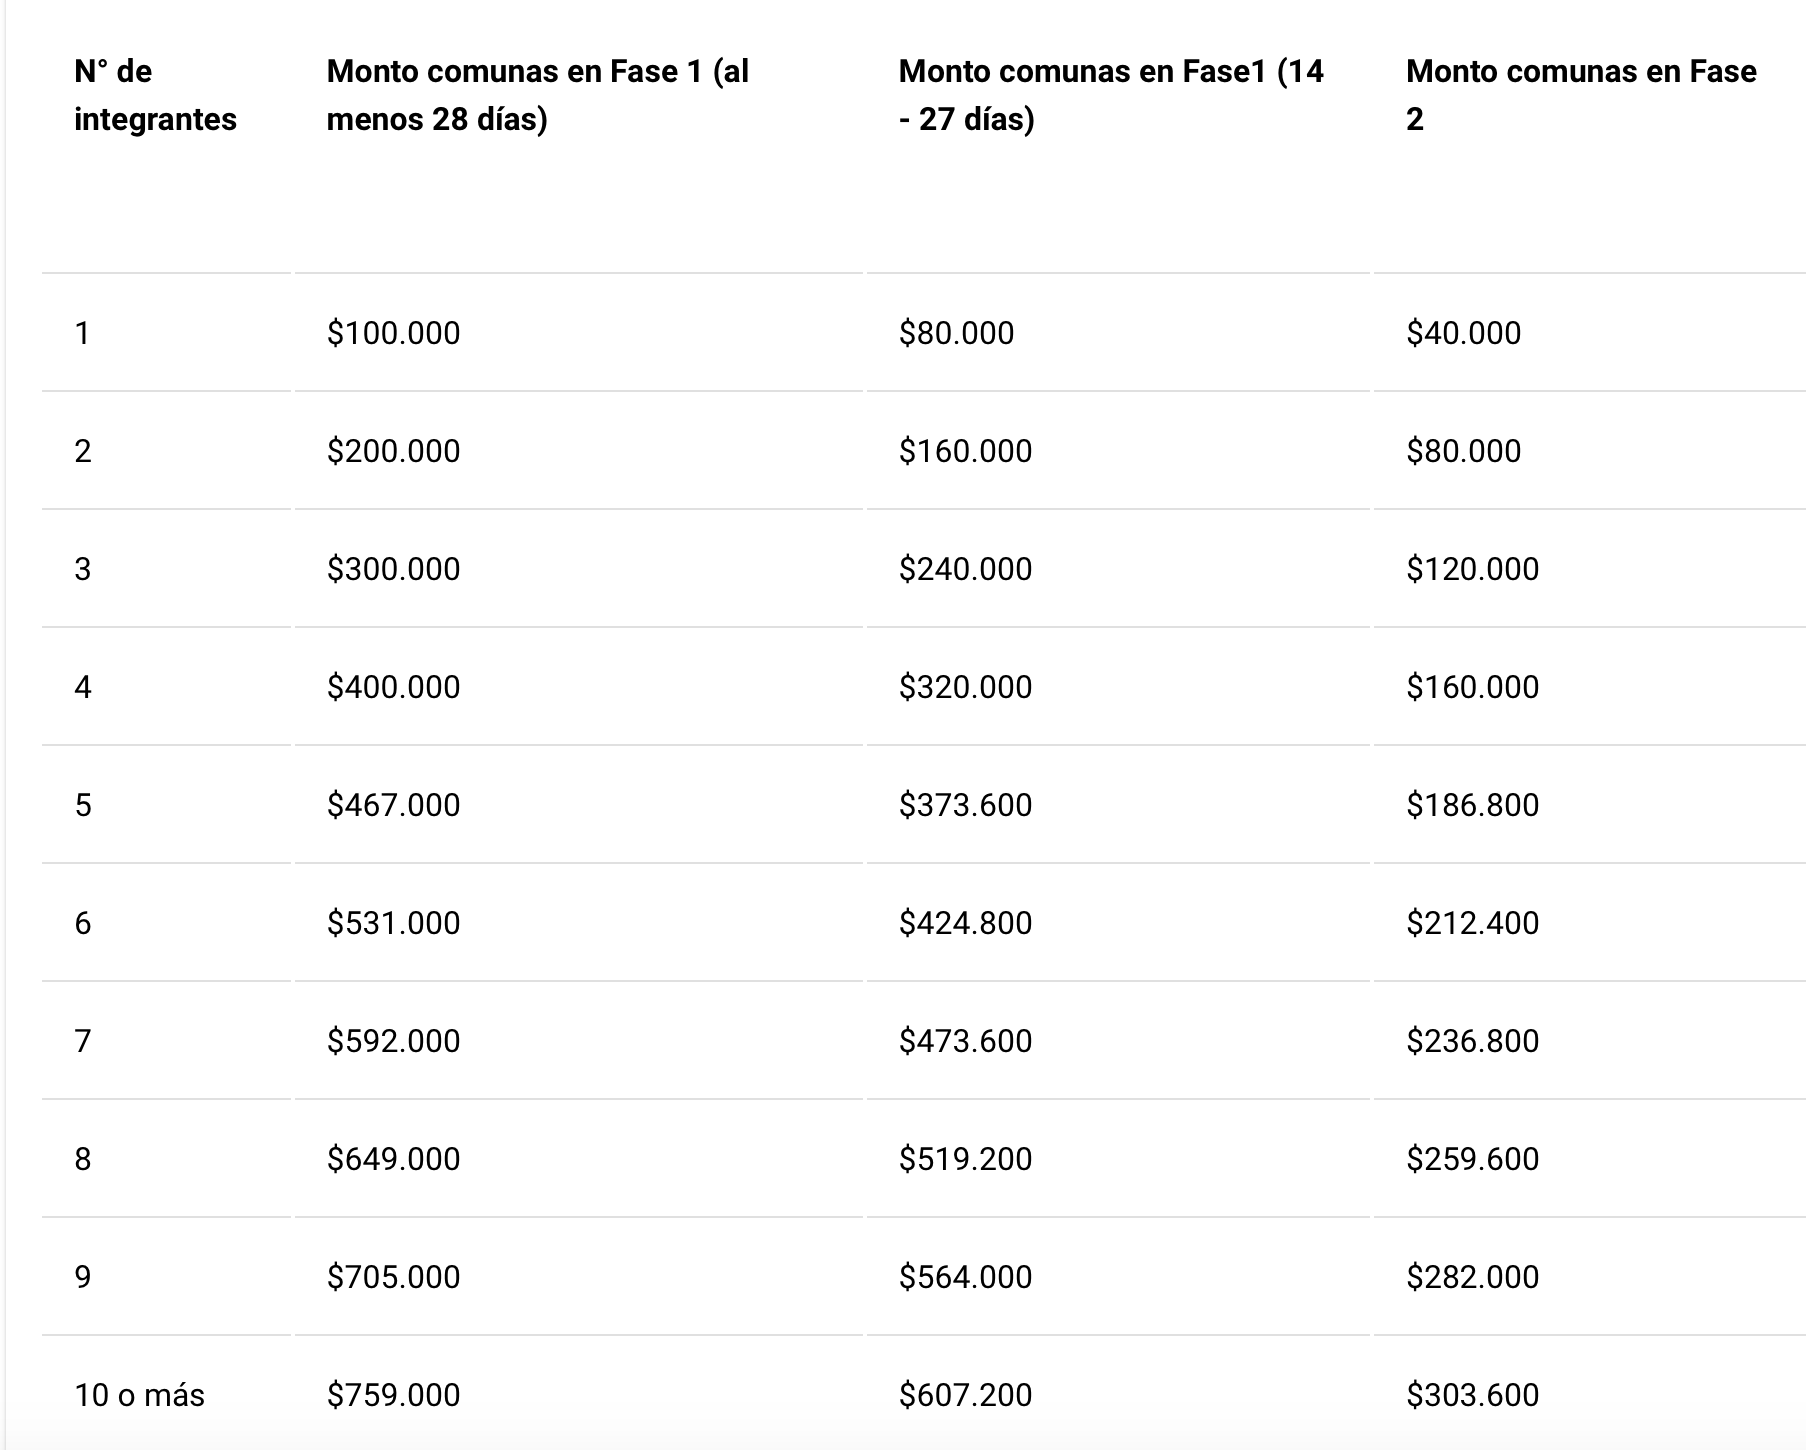Click 'Monto comunas en Fase1 (14 - 27 días)' header
The width and height of the screenshot is (1806, 1450).
[1111, 95]
